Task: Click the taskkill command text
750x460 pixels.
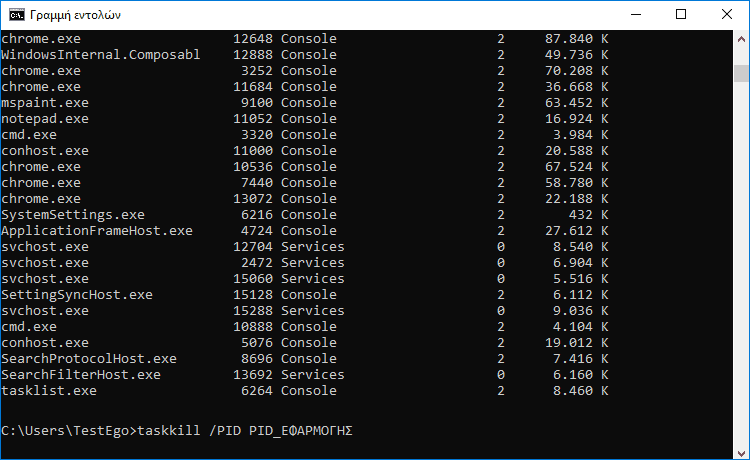Action: [169, 430]
